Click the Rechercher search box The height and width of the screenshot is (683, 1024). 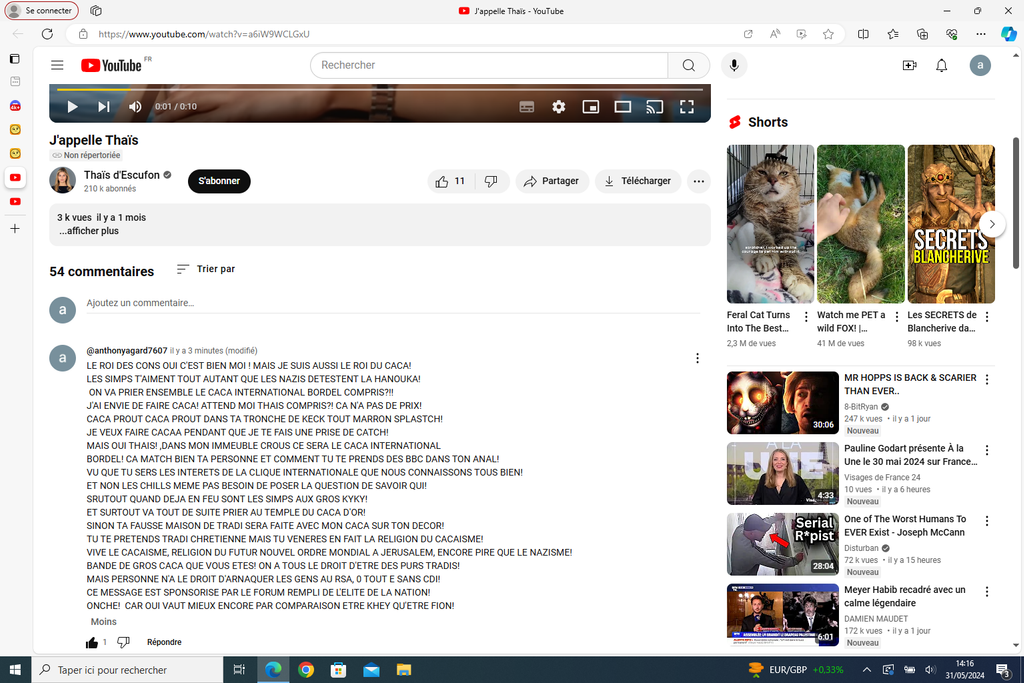pos(489,65)
